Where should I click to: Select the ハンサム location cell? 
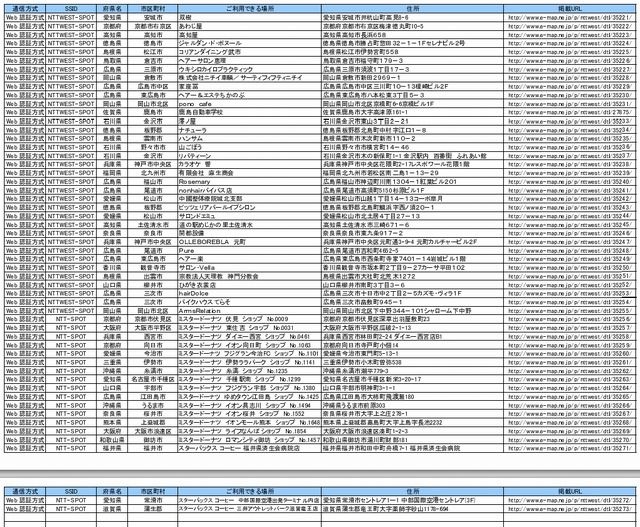[x=249, y=138]
